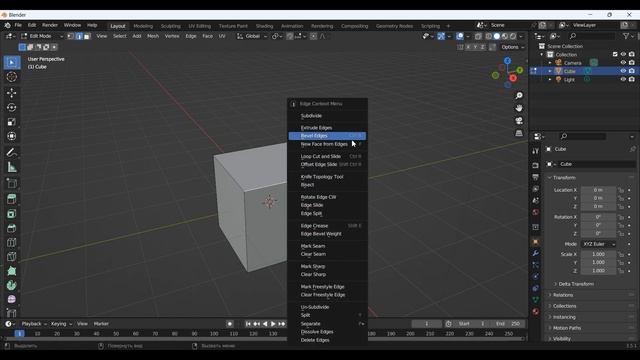Hide Camera in viewport via eye icon
Image resolution: width=640 pixels, height=360 pixels.
tap(623, 63)
